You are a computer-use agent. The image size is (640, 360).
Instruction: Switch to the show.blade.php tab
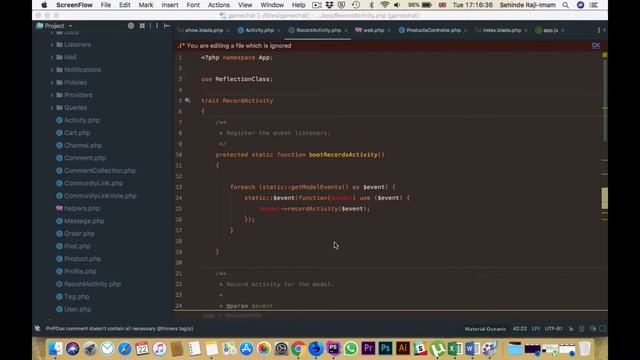[204, 30]
